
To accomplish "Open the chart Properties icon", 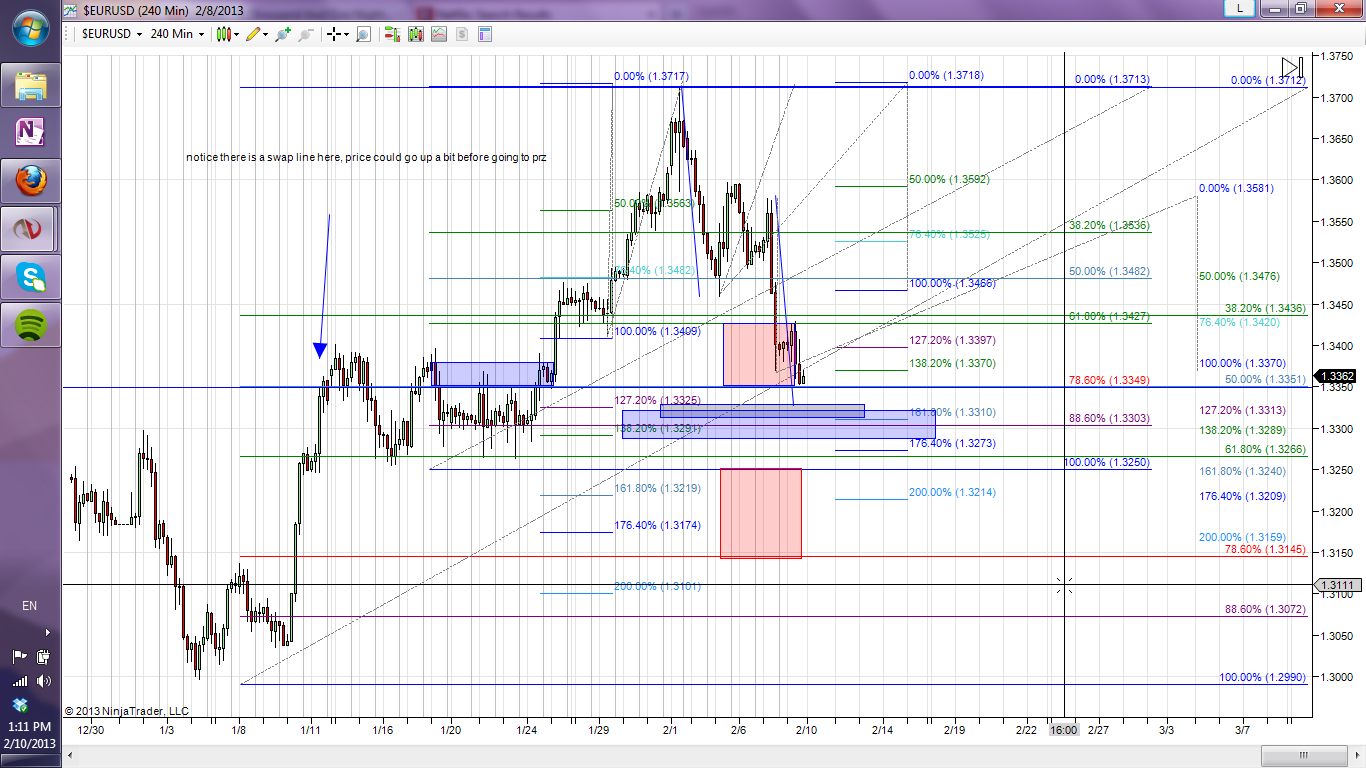I will tap(485, 34).
